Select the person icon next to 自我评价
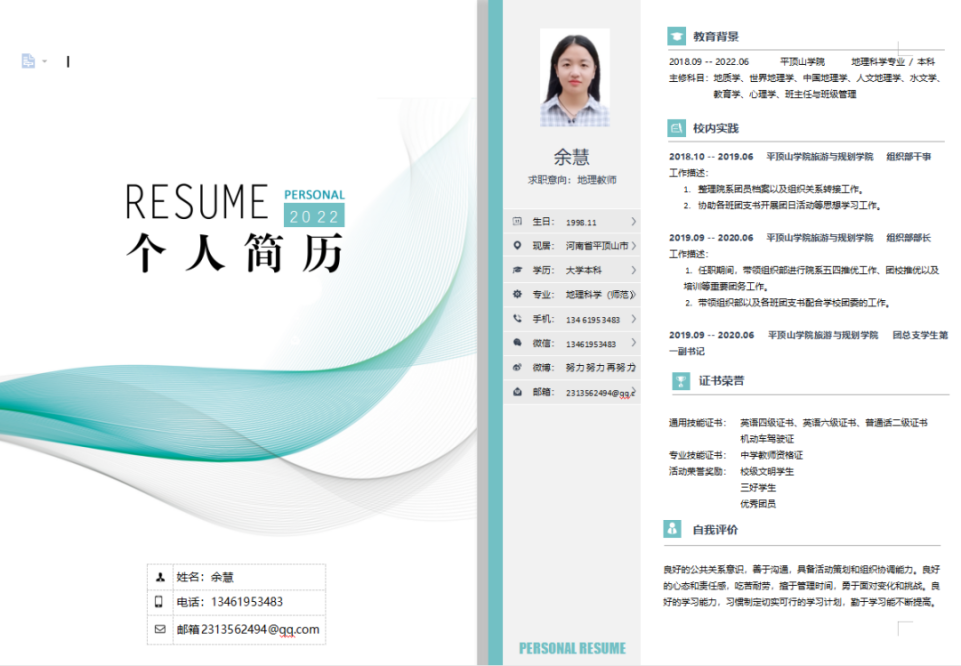This screenshot has width=961, height=666. pos(677,528)
